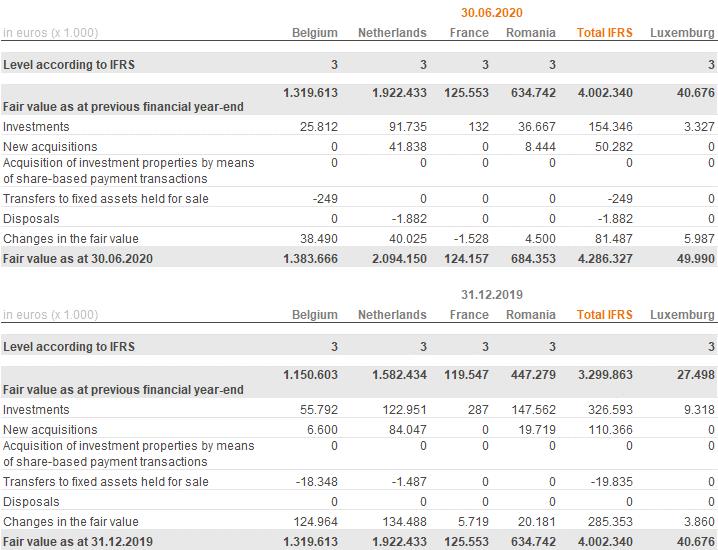Viewport: 718px width, 550px height.
Task: Click Total IFRS header in bottom table
Action: point(604,315)
